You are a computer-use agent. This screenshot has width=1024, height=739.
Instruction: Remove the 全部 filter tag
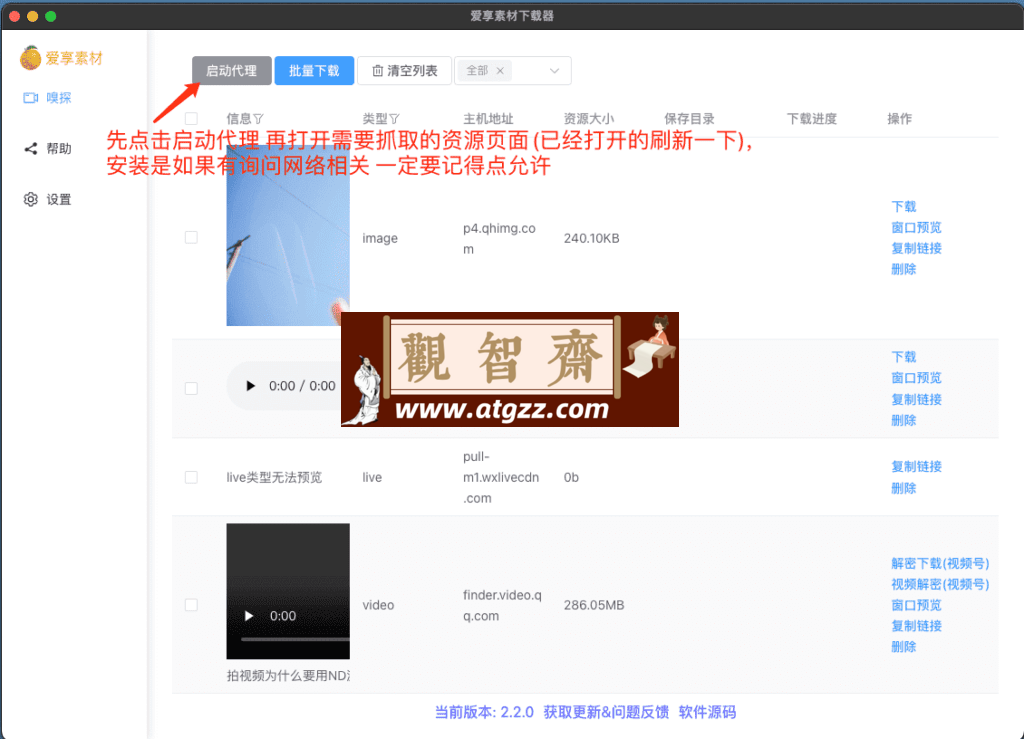pyautogui.click(x=500, y=71)
